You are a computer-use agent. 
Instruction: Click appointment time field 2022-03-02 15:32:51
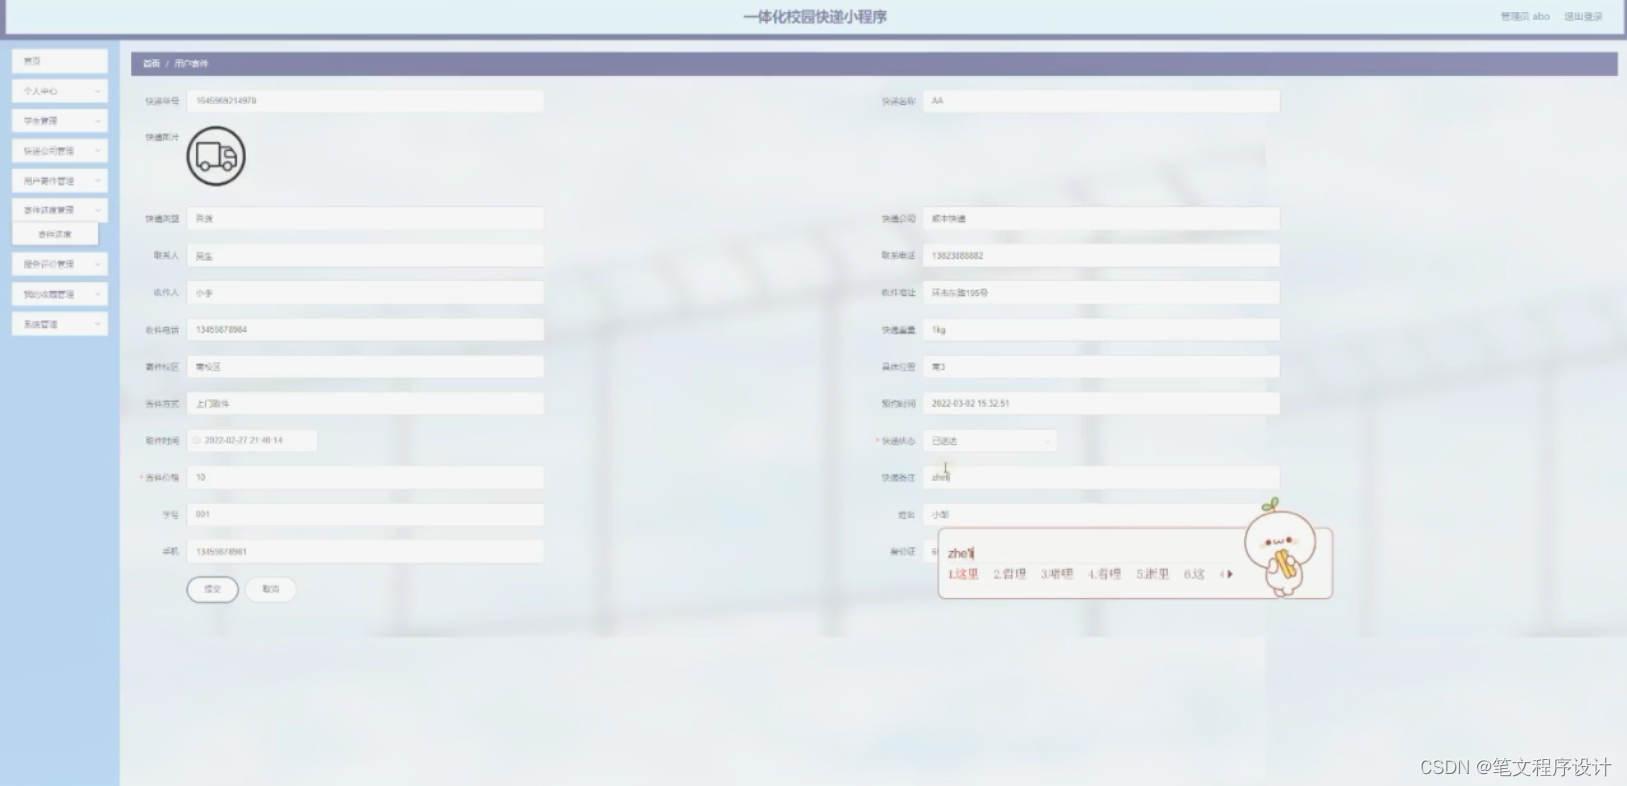pyautogui.click(x=1101, y=404)
